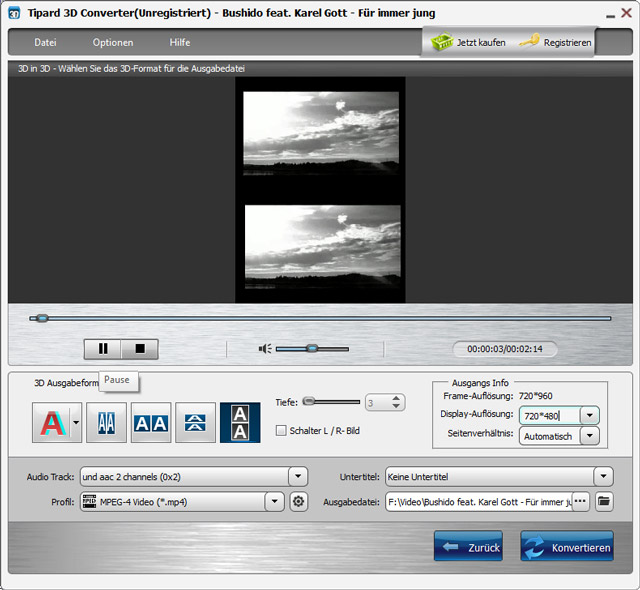Adjust the volume slider

[312, 349]
